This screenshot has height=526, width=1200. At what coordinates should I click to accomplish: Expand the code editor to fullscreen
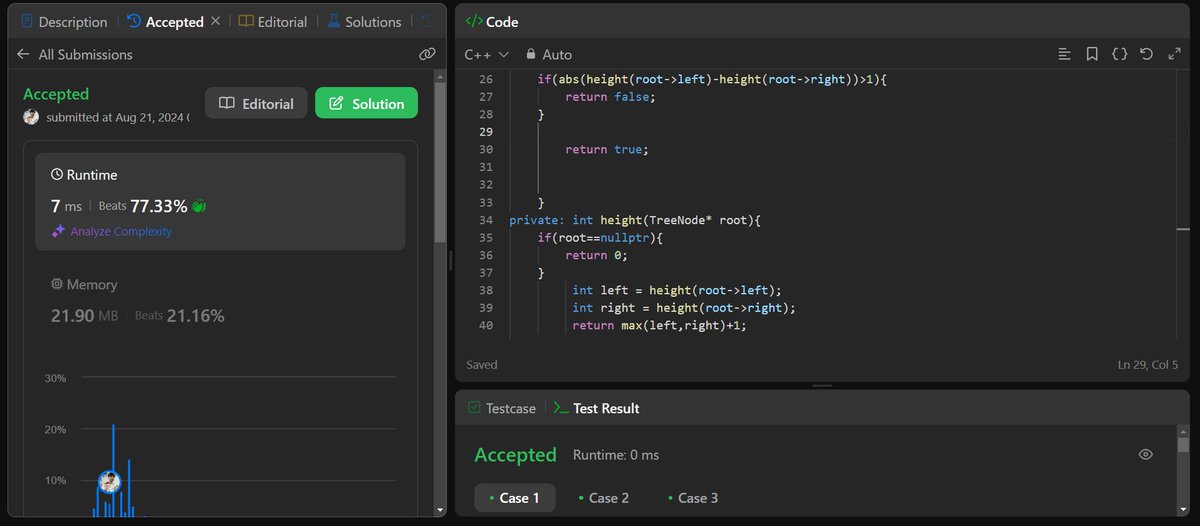point(1174,54)
